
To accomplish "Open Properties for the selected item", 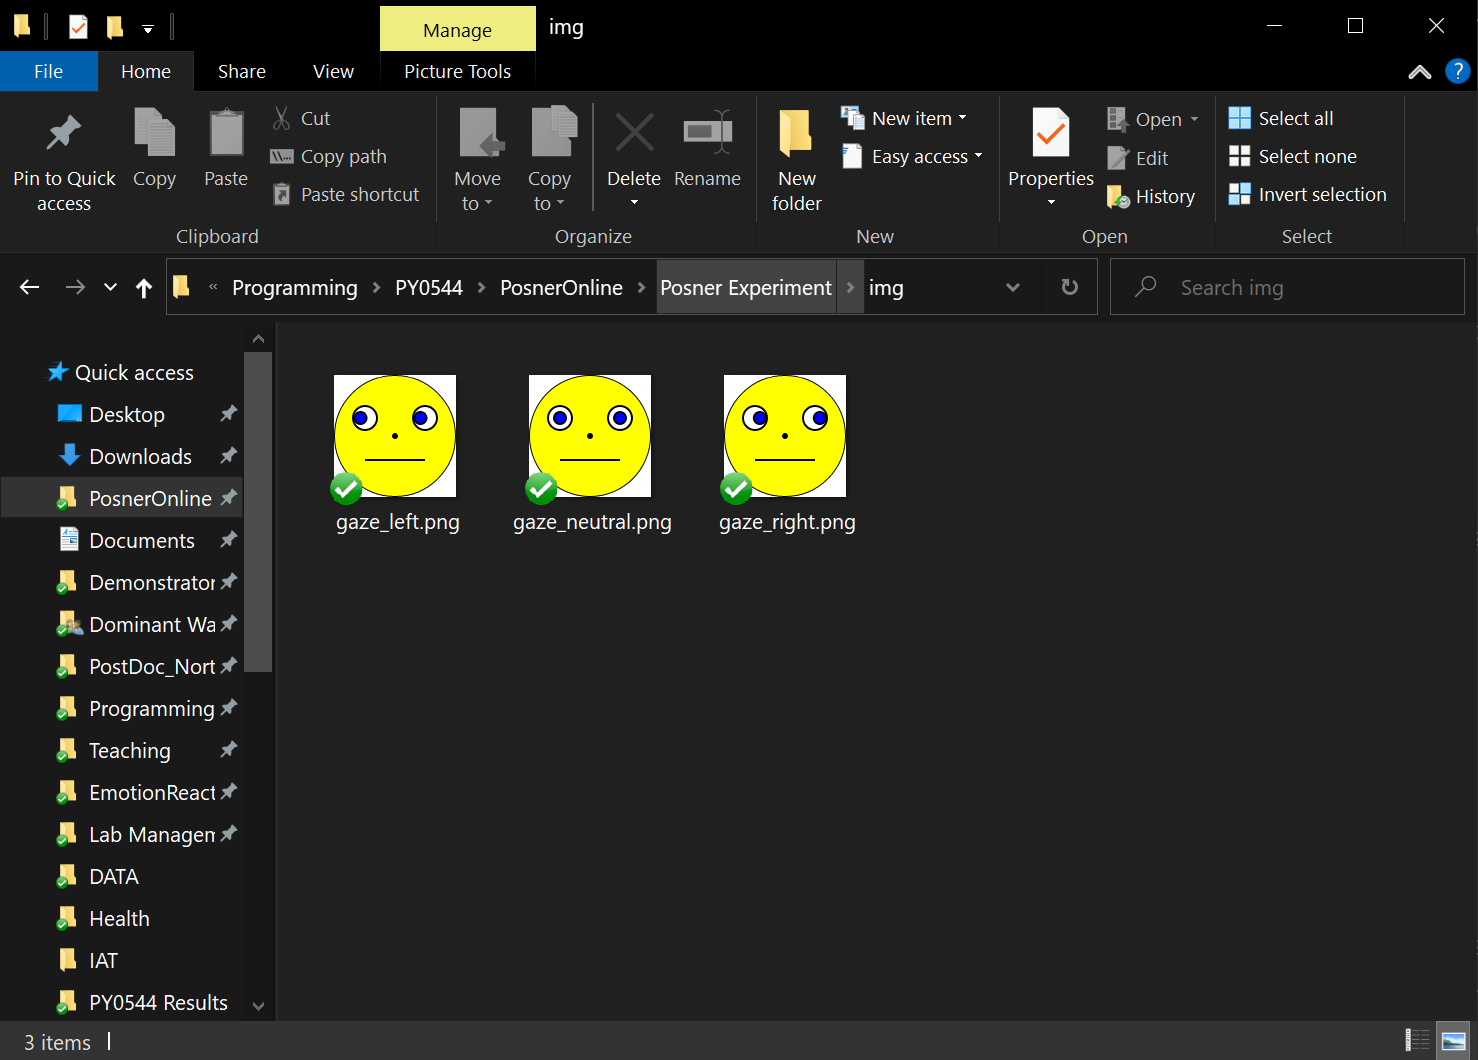I will (1050, 134).
